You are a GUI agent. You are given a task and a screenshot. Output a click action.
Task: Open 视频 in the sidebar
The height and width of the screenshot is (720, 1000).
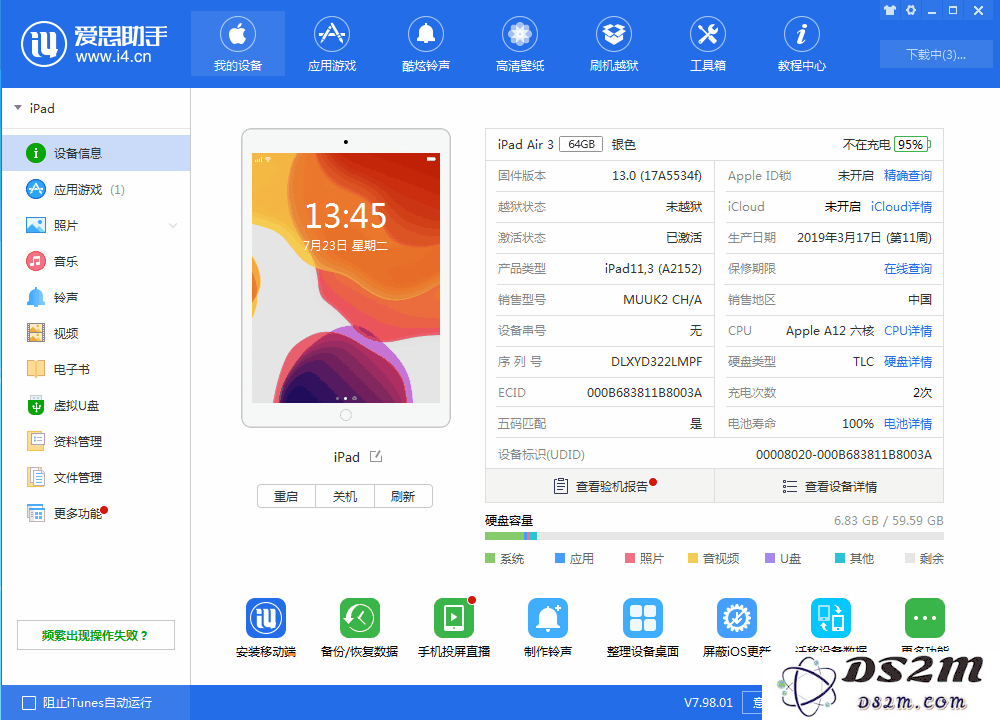(96, 333)
